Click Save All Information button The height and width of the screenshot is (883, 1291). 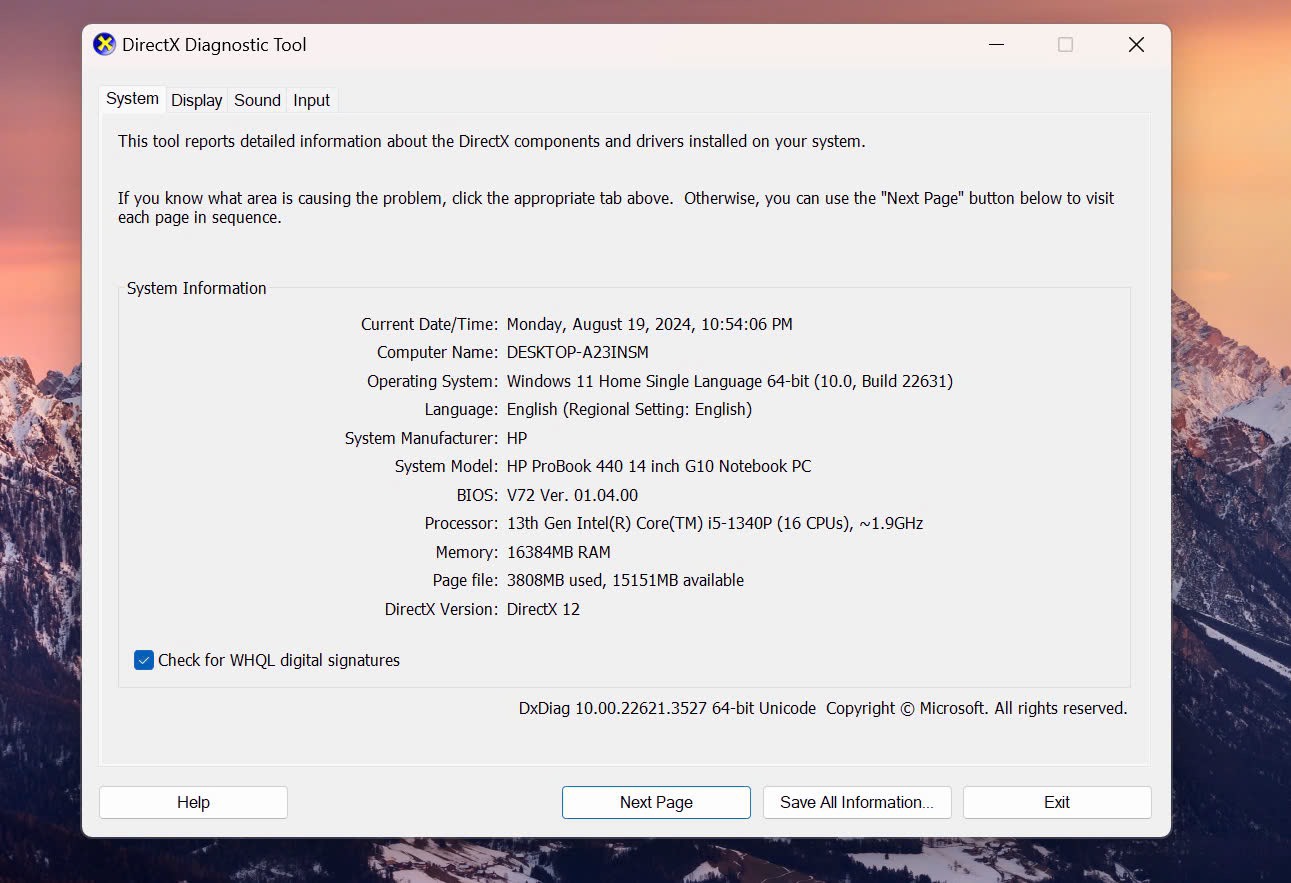pos(857,802)
